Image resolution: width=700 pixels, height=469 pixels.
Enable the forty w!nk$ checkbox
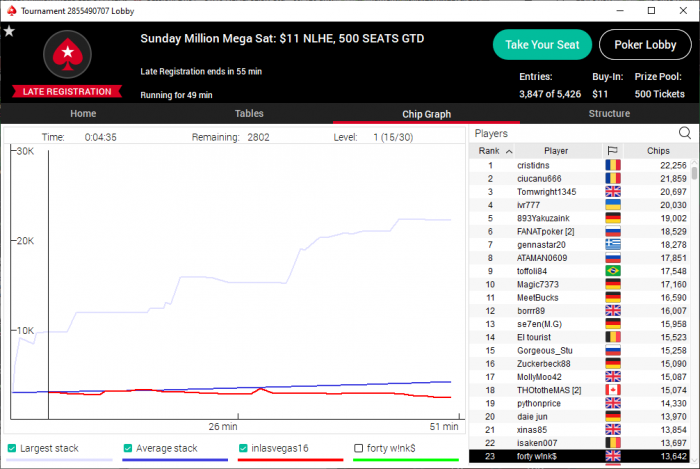(358, 448)
